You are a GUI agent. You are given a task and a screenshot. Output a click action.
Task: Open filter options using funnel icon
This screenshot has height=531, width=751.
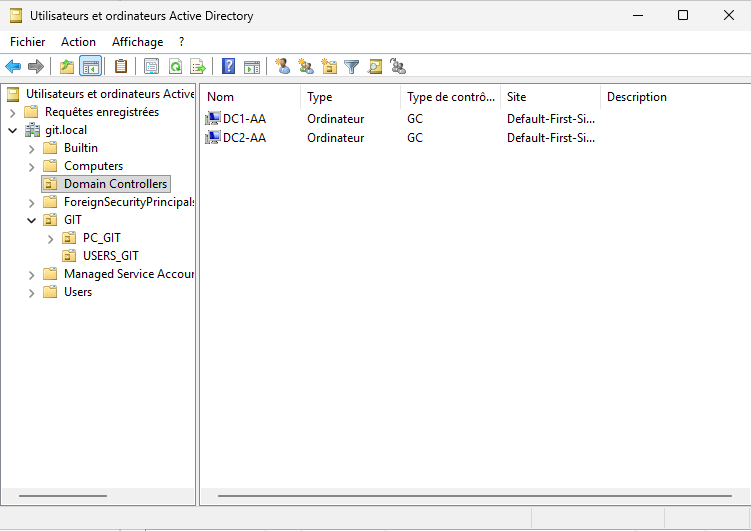(x=352, y=67)
